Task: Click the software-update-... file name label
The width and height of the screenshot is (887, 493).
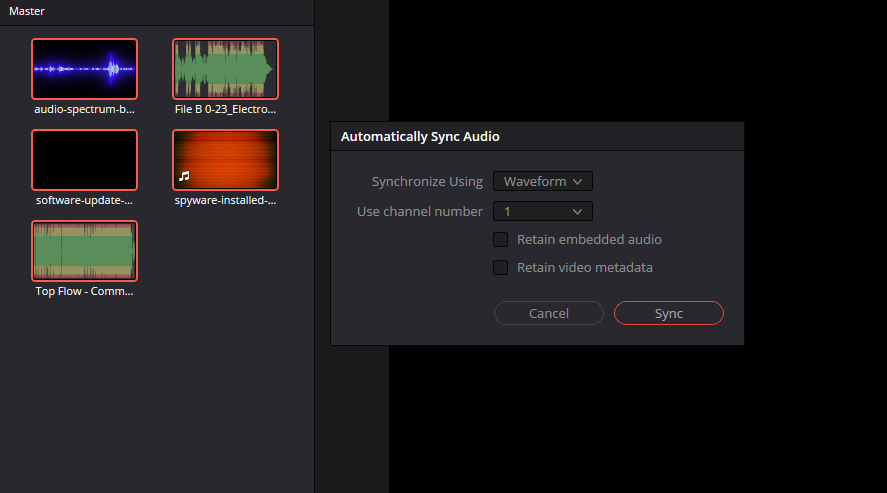Action: click(x=84, y=200)
